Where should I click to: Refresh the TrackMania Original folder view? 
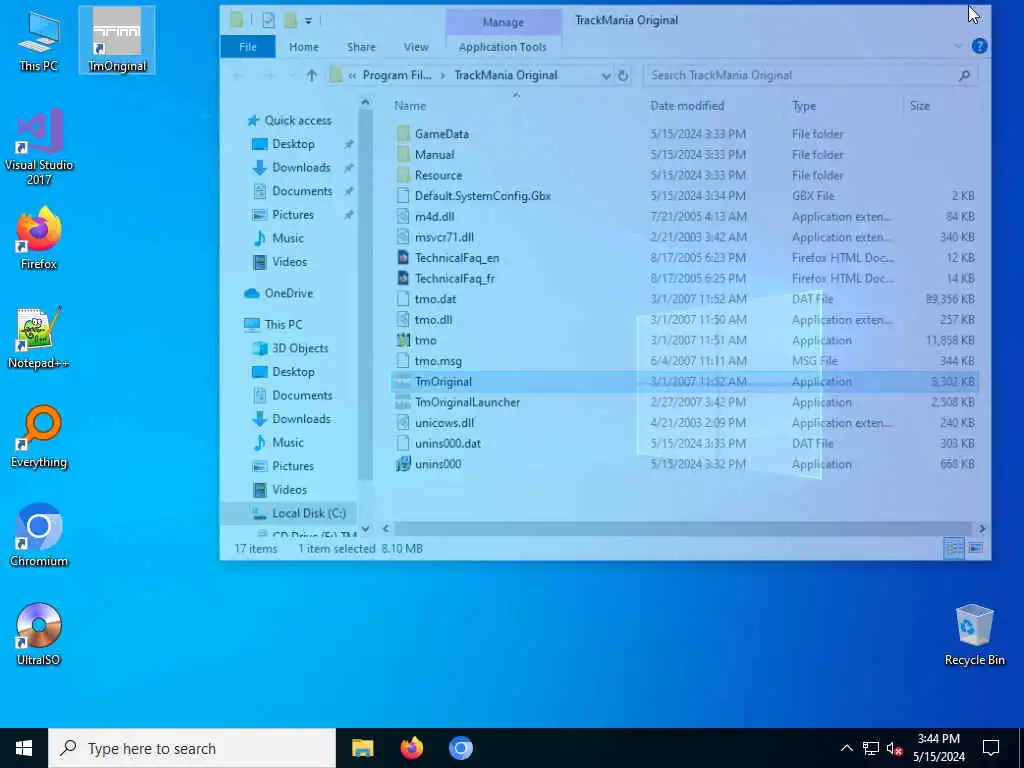(623, 75)
